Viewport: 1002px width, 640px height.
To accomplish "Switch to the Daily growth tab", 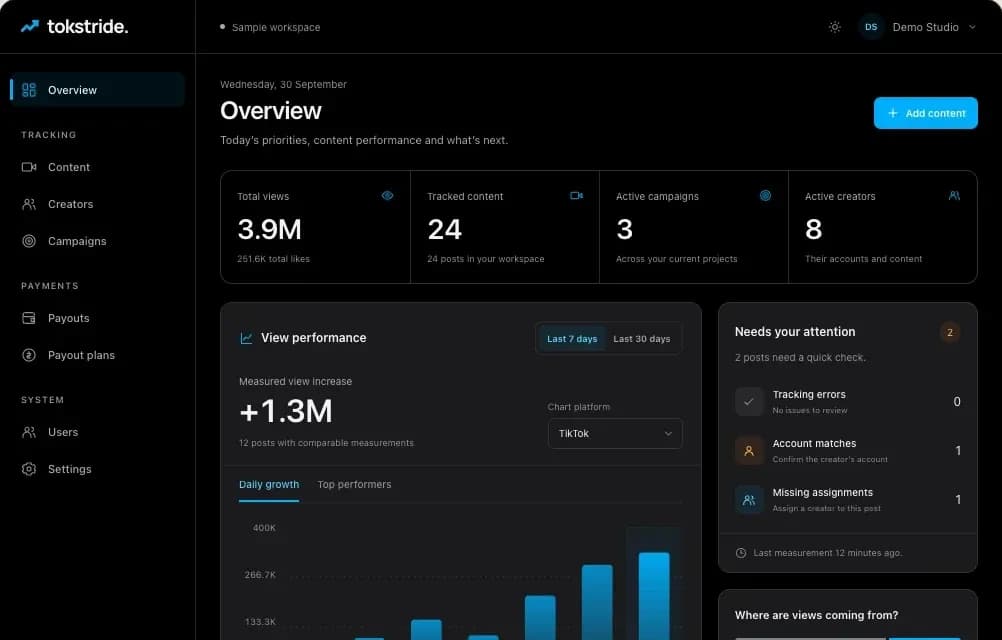I will (x=269, y=485).
